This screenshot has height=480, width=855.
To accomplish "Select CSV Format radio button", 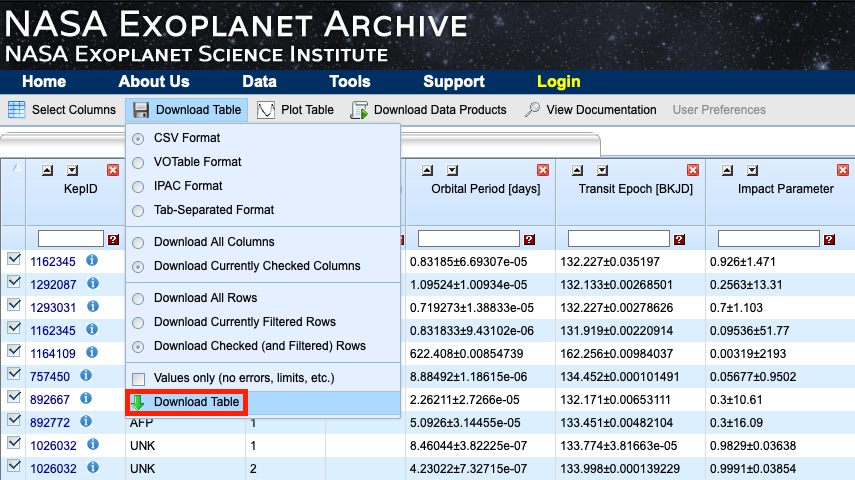I will click(139, 139).
